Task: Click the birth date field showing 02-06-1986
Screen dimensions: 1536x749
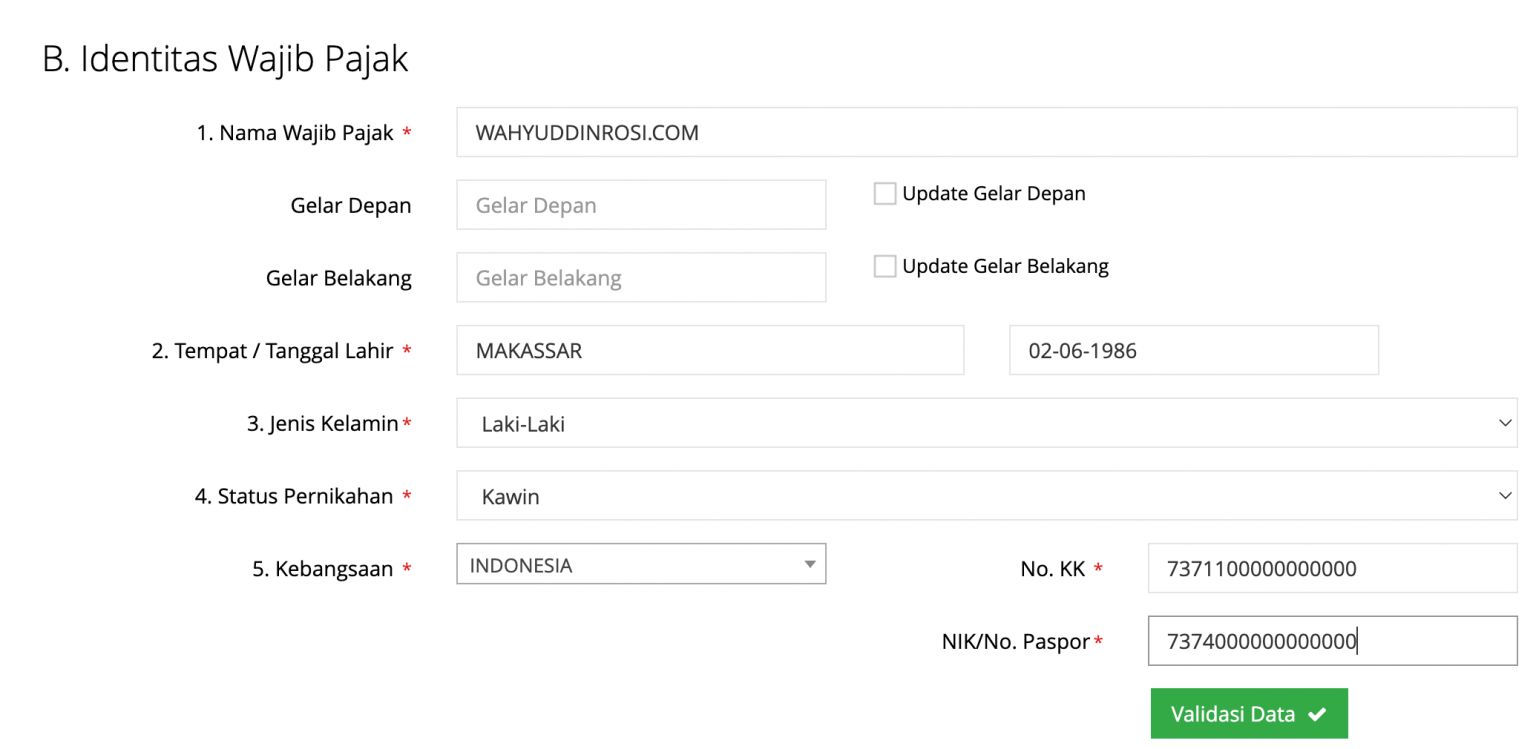Action: click(1193, 350)
